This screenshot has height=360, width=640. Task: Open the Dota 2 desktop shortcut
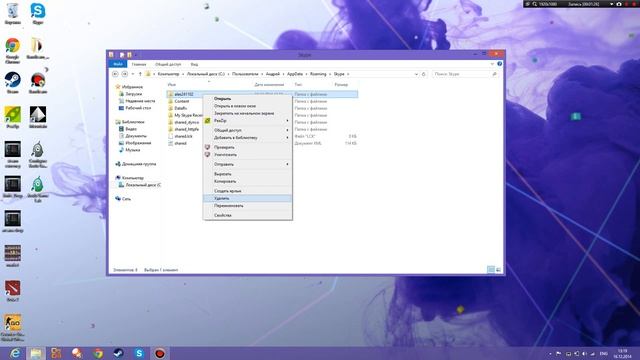click(x=13, y=290)
